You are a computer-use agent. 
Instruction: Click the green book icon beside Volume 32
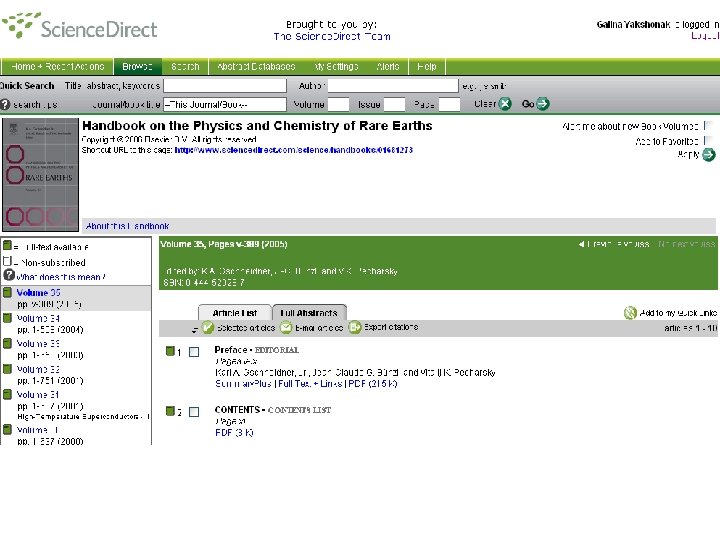coord(7,369)
